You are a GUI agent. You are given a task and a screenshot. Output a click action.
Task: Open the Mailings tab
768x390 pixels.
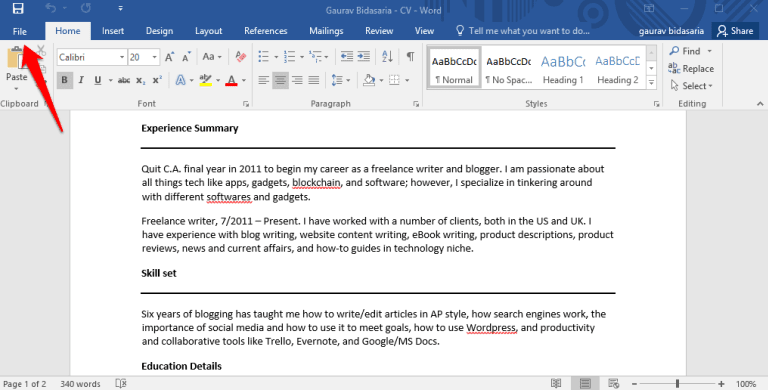tap(326, 31)
